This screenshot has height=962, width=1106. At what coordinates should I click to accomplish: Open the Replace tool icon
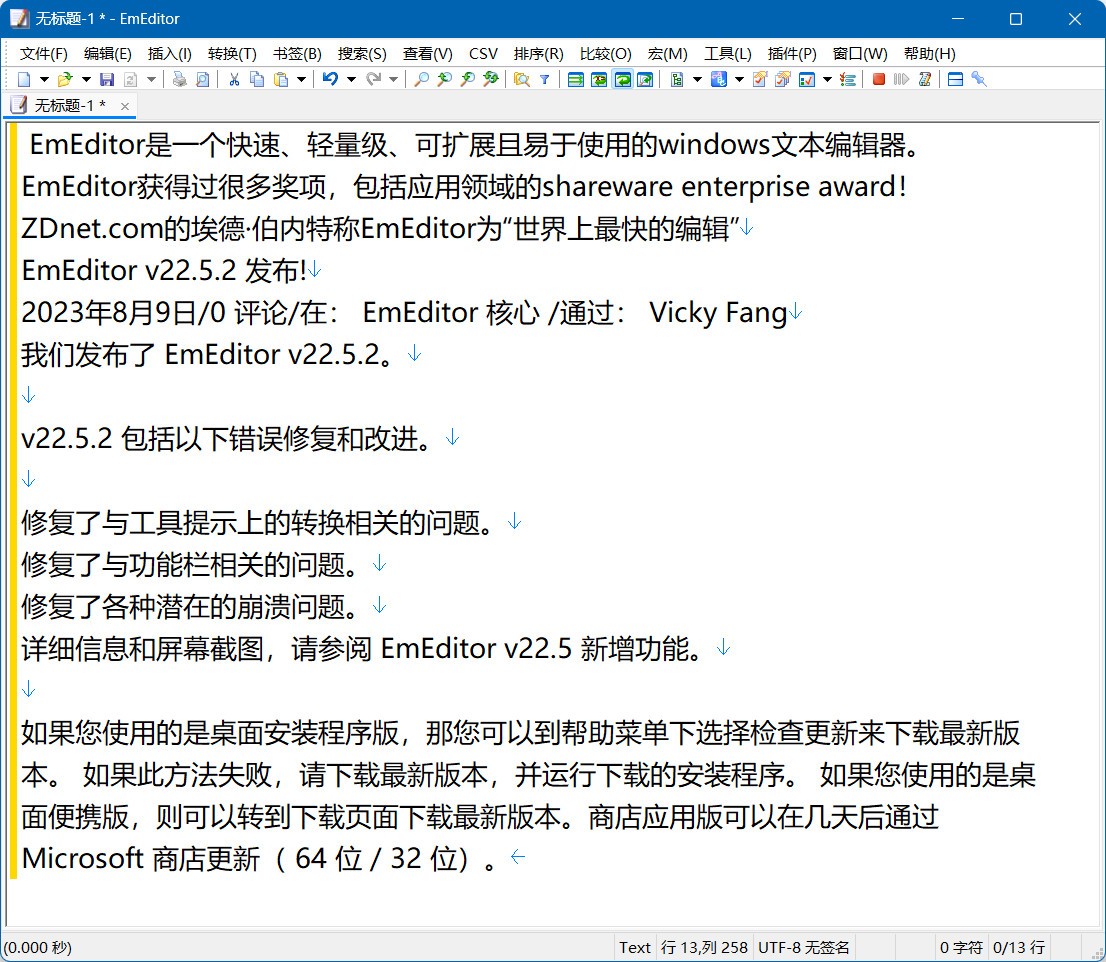pos(491,79)
